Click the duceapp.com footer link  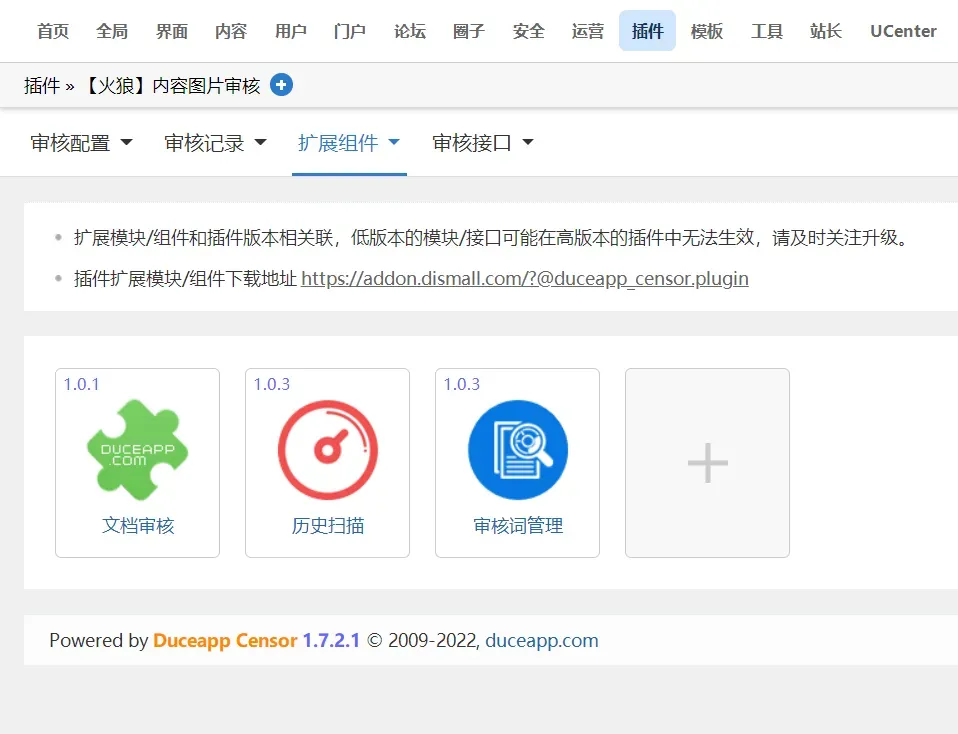[542, 641]
